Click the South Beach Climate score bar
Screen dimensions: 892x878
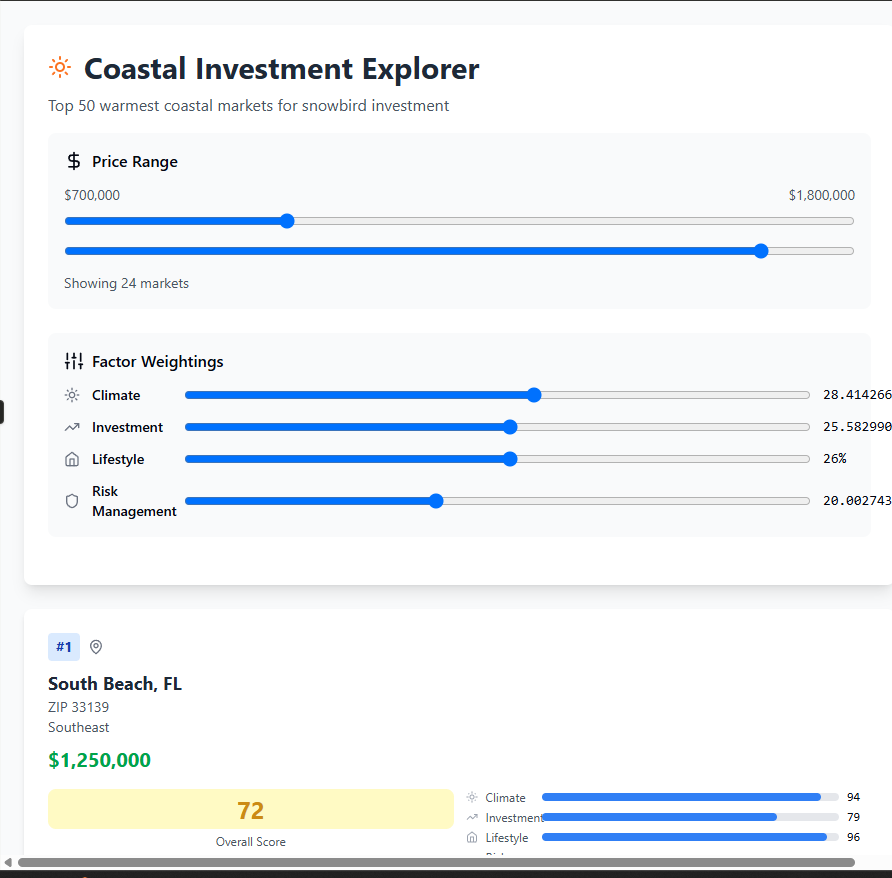690,797
